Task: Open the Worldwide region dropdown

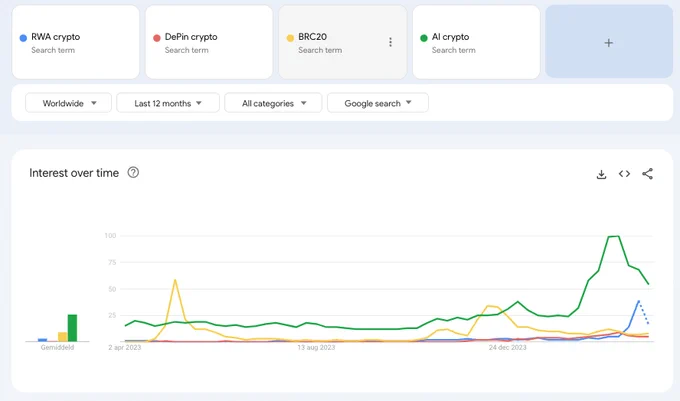Action: (x=69, y=103)
